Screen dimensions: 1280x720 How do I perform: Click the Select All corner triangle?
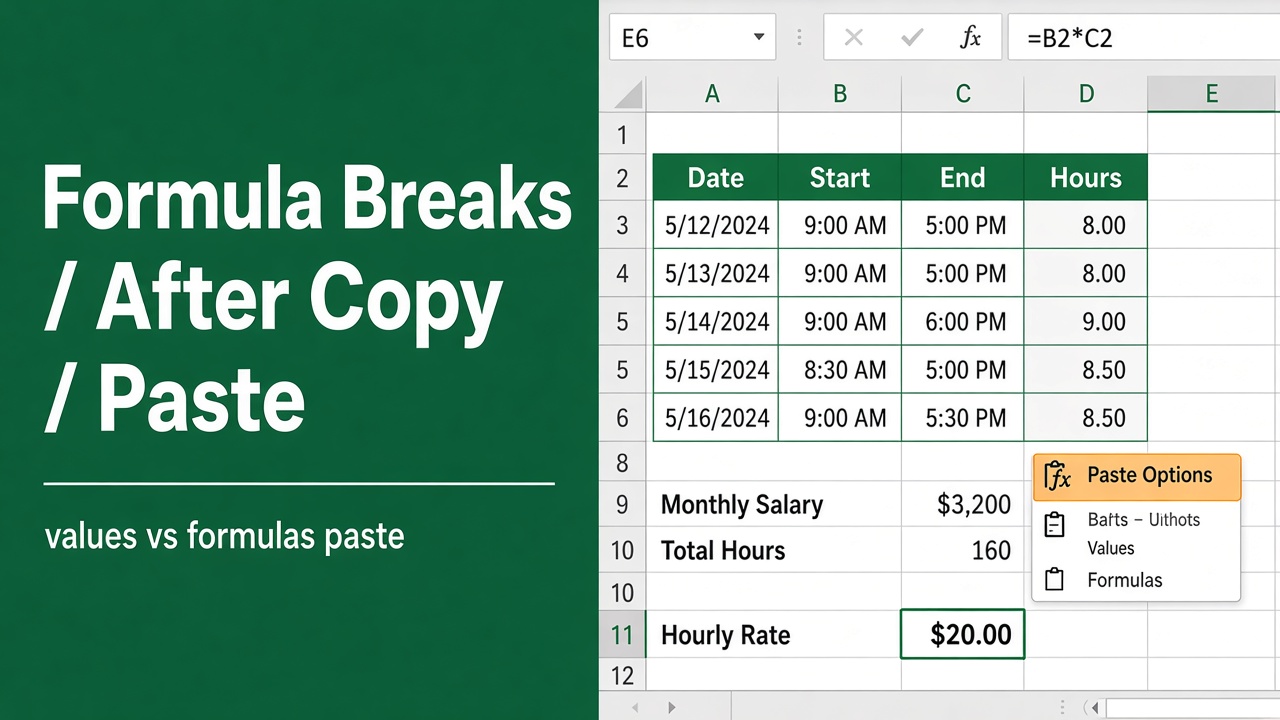click(627, 94)
